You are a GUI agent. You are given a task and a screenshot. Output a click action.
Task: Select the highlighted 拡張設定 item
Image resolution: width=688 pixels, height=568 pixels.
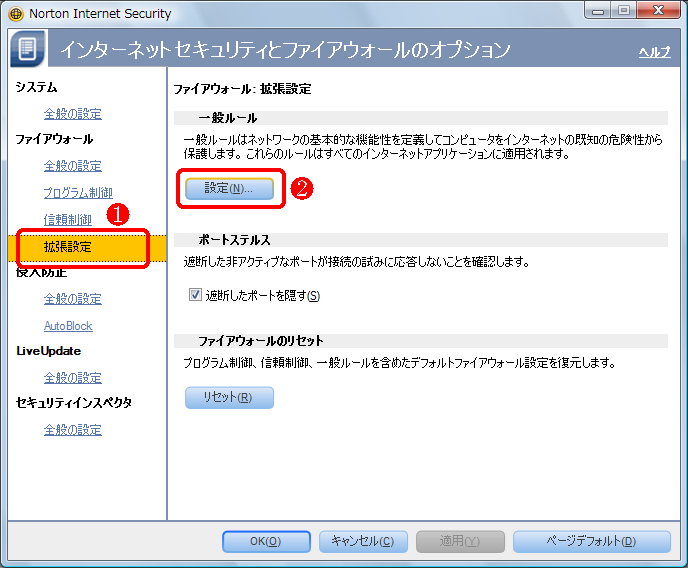68,246
